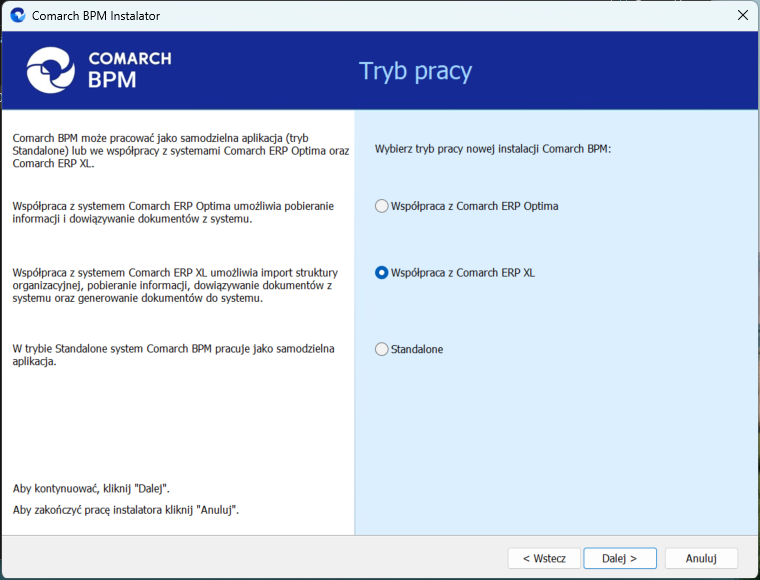
Task: Click the line 'Aby zakończyć pracę instalatora kliknij "Anuluj".'
Action: coord(126,510)
